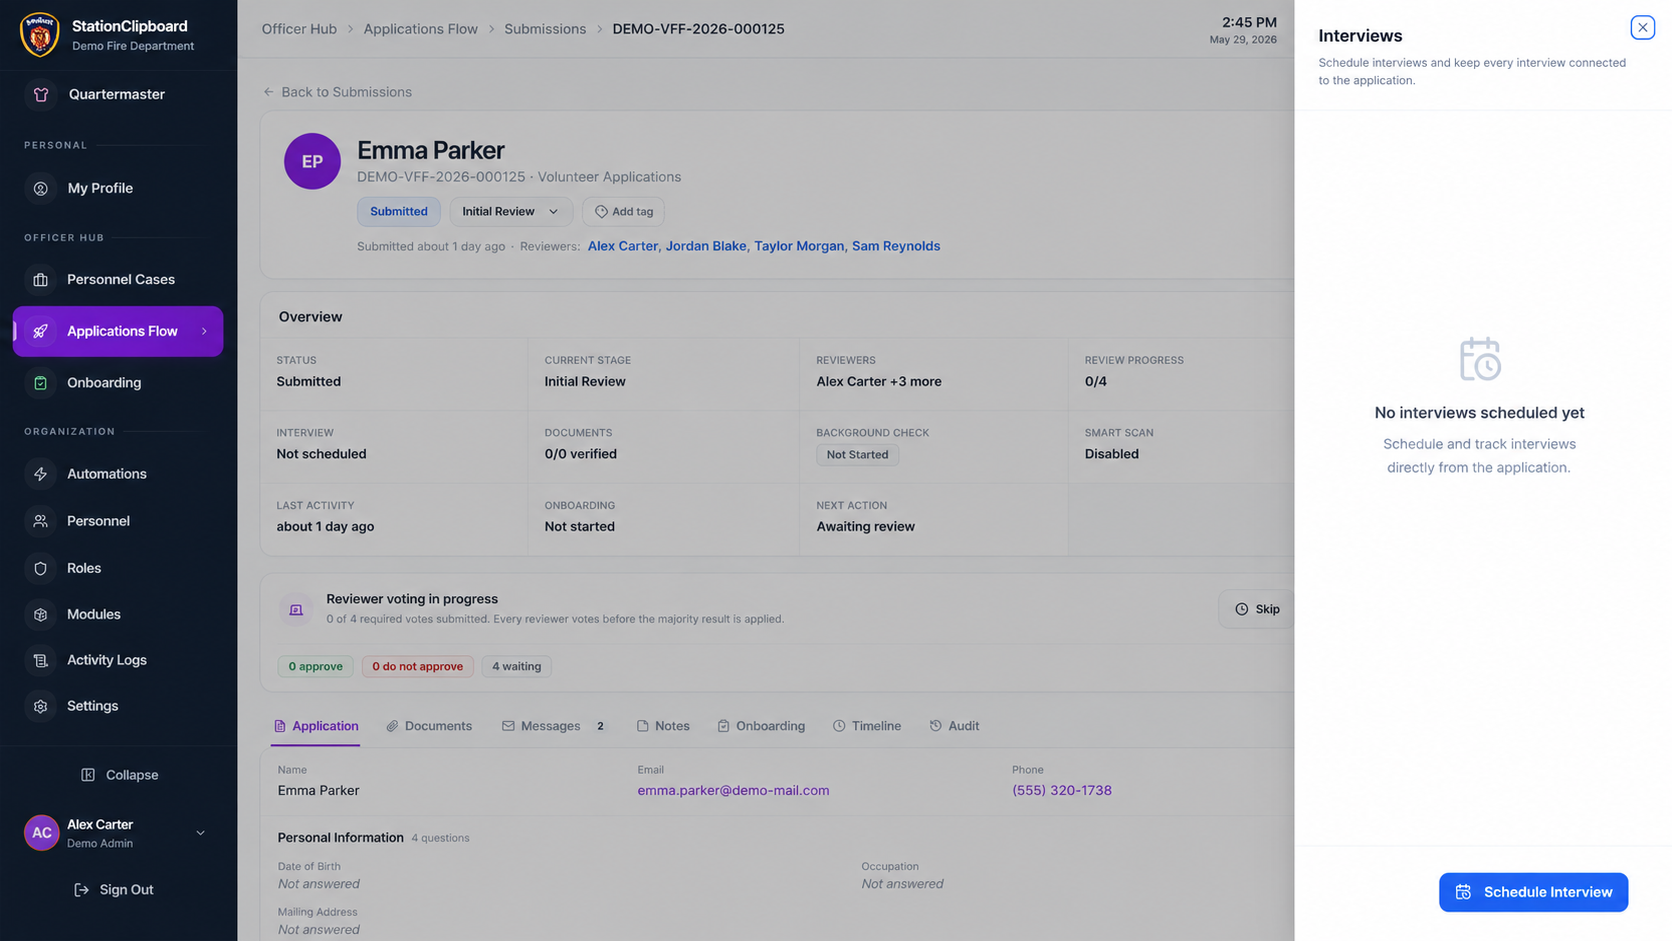This screenshot has height=941, width=1672.
Task: Go to Officer Hub breadcrumb
Action: pos(299,29)
